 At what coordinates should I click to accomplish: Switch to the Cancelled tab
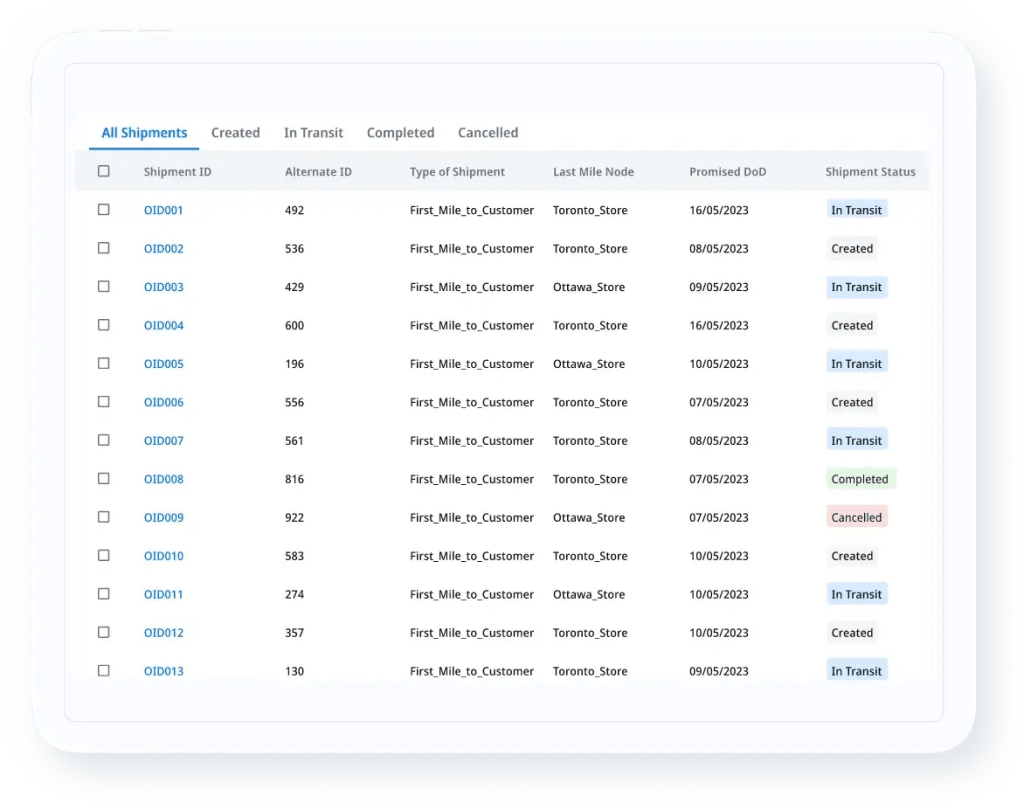click(x=488, y=132)
